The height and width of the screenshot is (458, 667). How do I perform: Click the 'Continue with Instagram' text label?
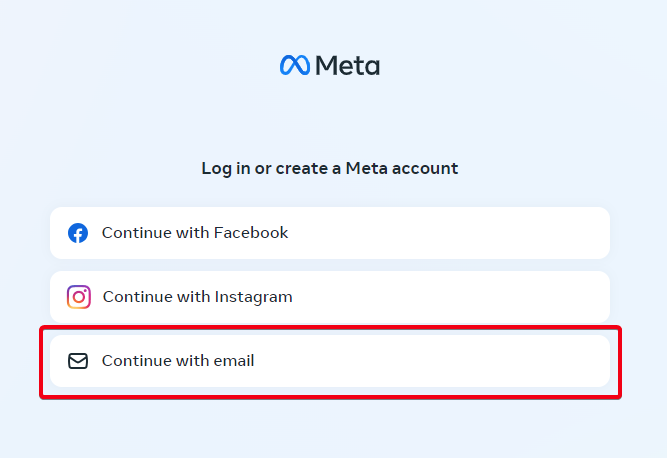tap(197, 297)
